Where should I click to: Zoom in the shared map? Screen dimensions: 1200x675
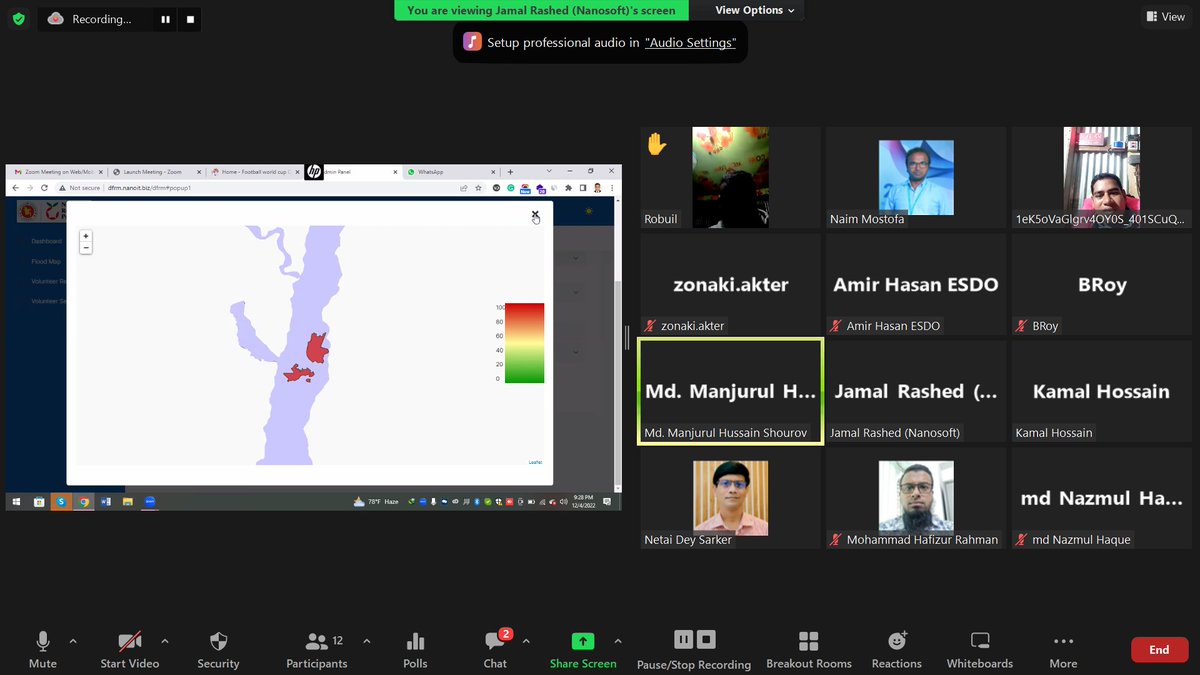pos(86,236)
